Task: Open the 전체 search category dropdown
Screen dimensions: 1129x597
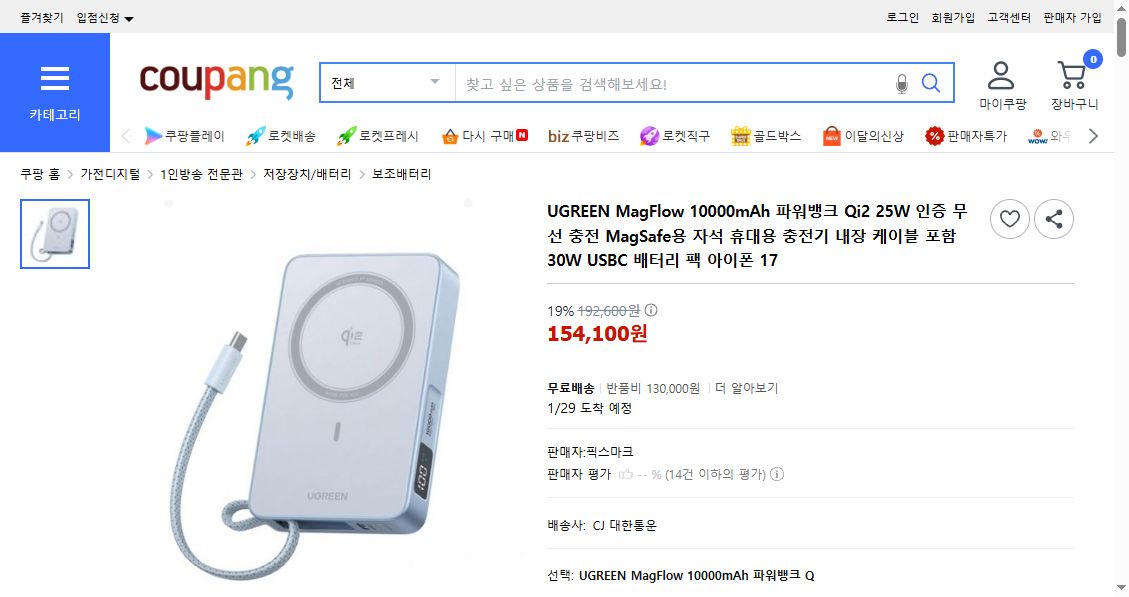Action: [387, 82]
